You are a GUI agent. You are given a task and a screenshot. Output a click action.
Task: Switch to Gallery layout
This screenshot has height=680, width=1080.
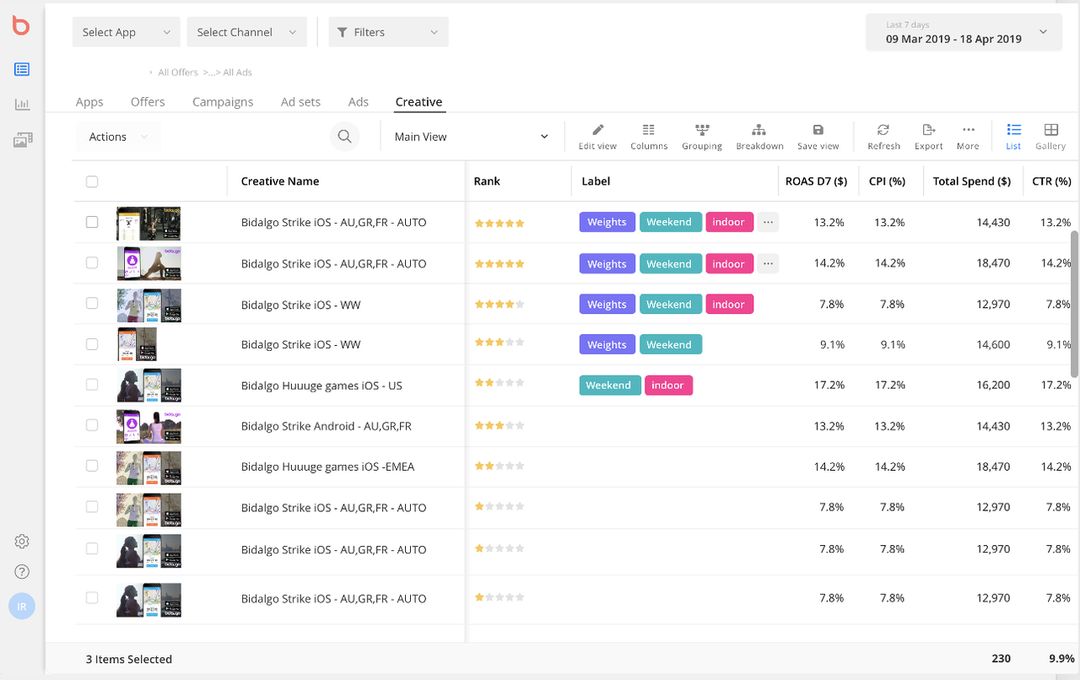pyautogui.click(x=1050, y=136)
